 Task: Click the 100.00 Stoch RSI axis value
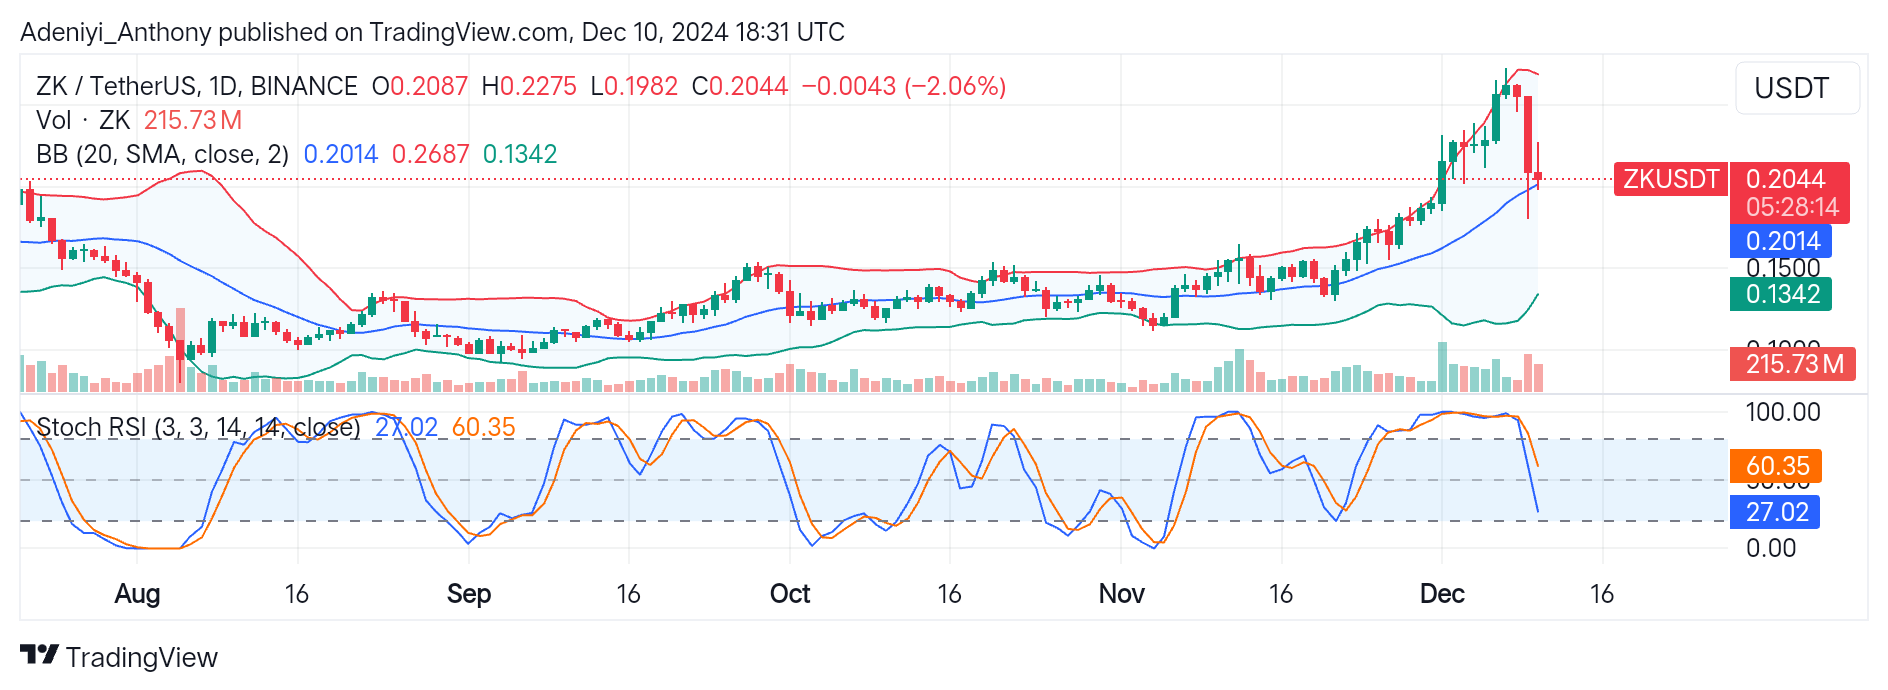1783,412
